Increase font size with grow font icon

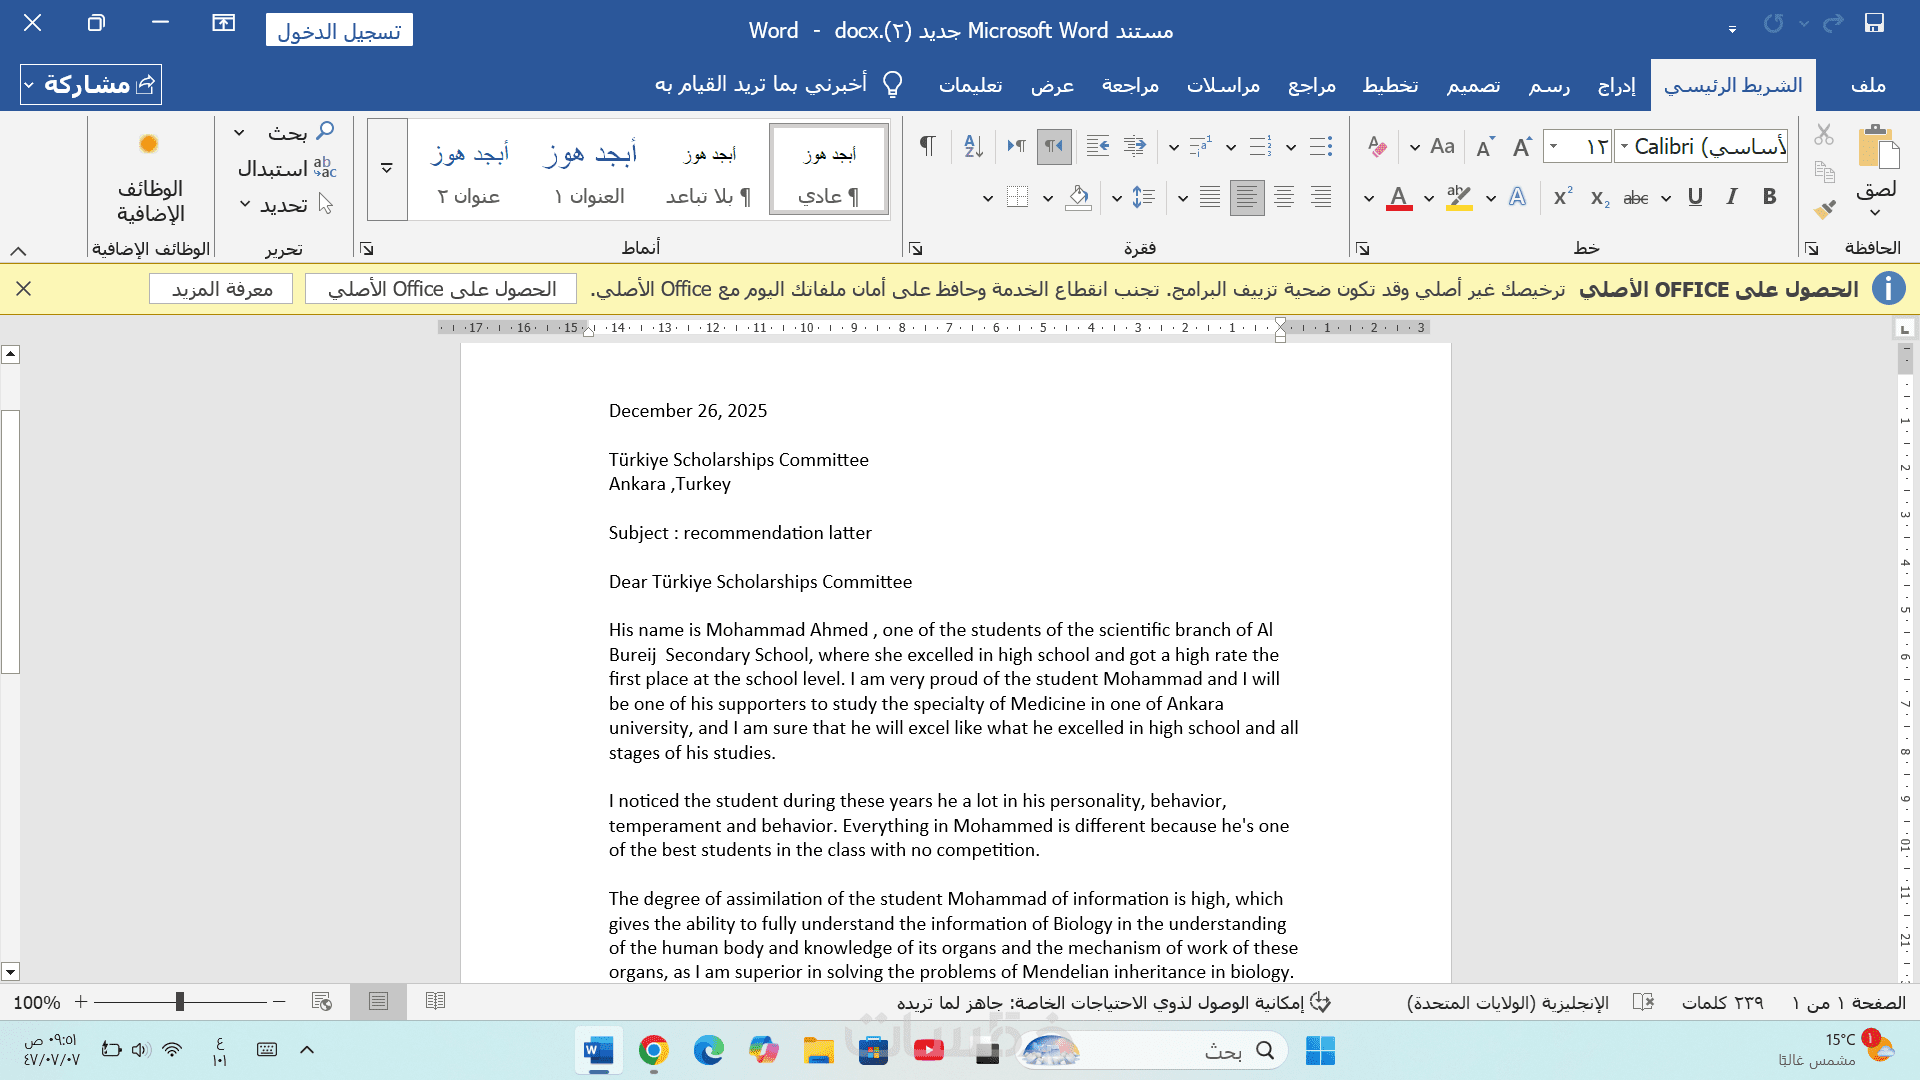pyautogui.click(x=1521, y=147)
